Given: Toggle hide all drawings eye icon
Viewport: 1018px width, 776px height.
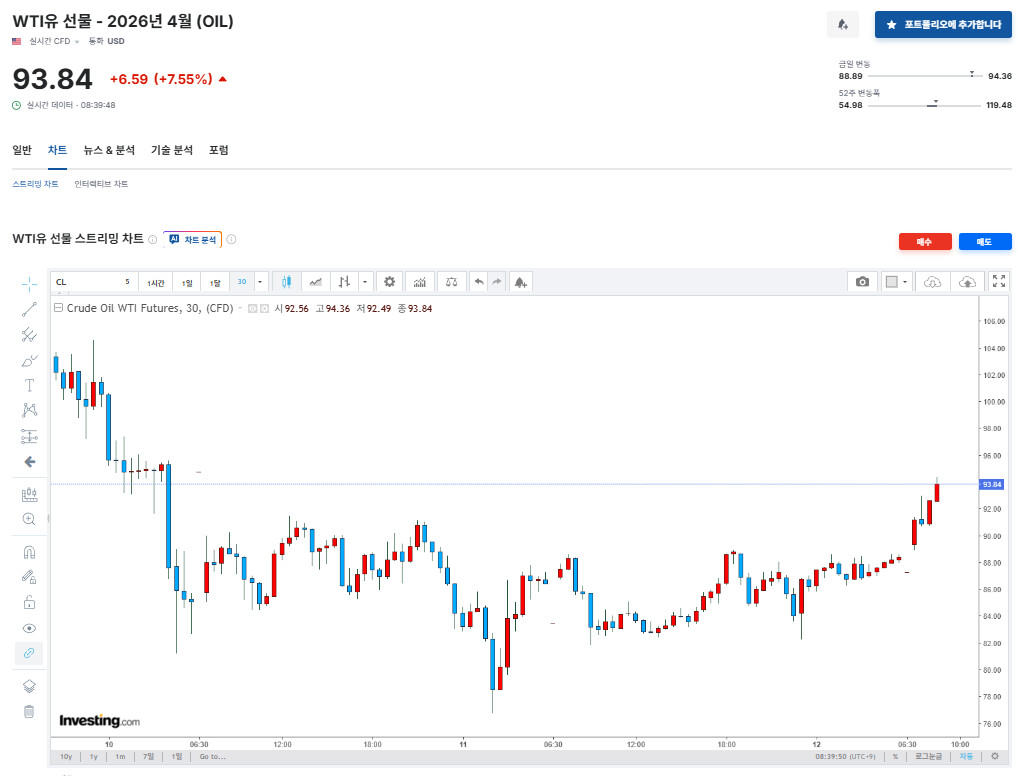Looking at the screenshot, I should (x=29, y=628).
